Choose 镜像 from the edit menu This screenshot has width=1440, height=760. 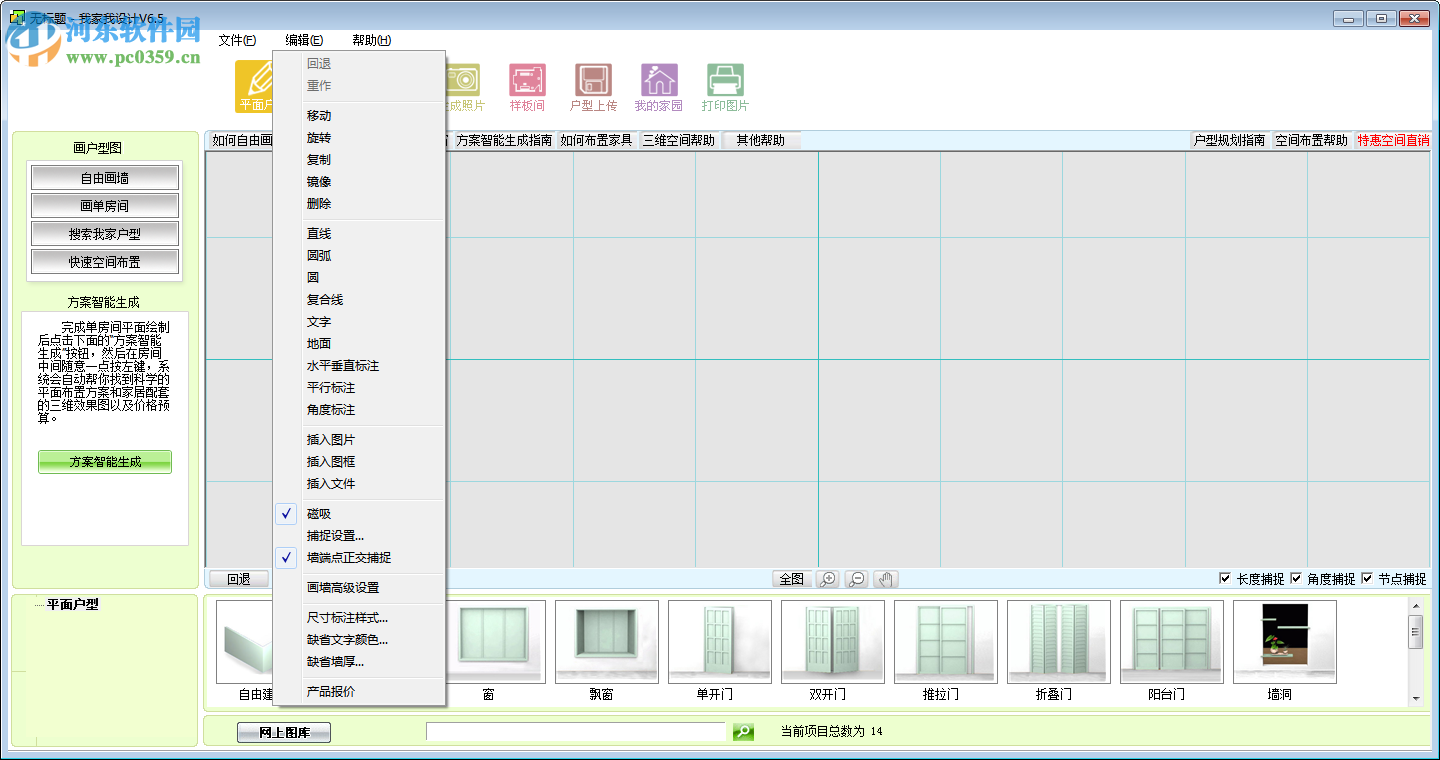click(x=360, y=182)
